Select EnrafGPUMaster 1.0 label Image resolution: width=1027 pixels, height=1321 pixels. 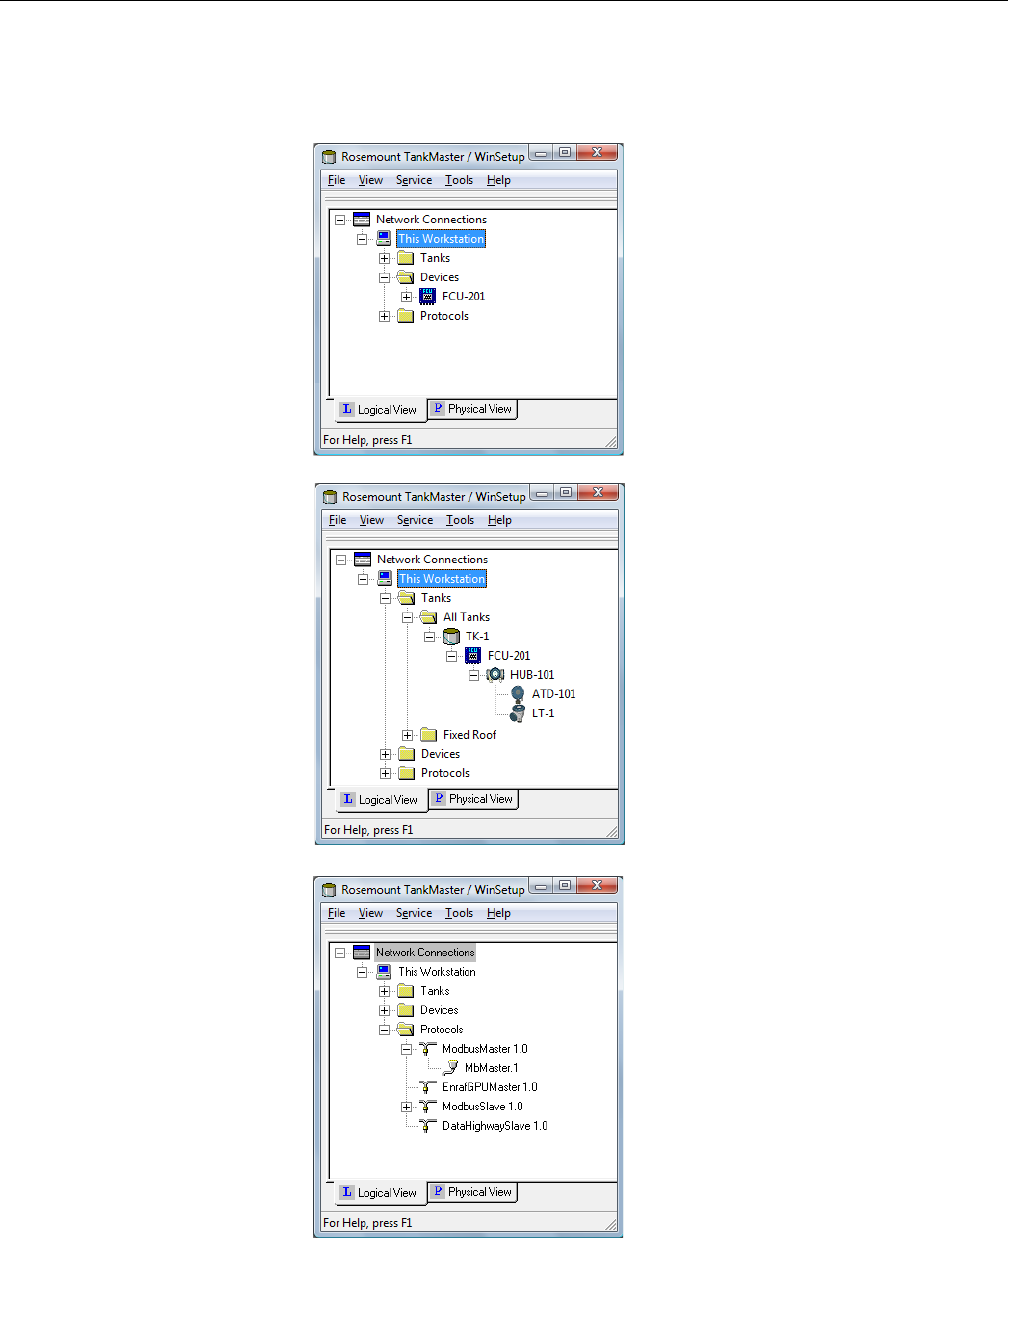490,1087
